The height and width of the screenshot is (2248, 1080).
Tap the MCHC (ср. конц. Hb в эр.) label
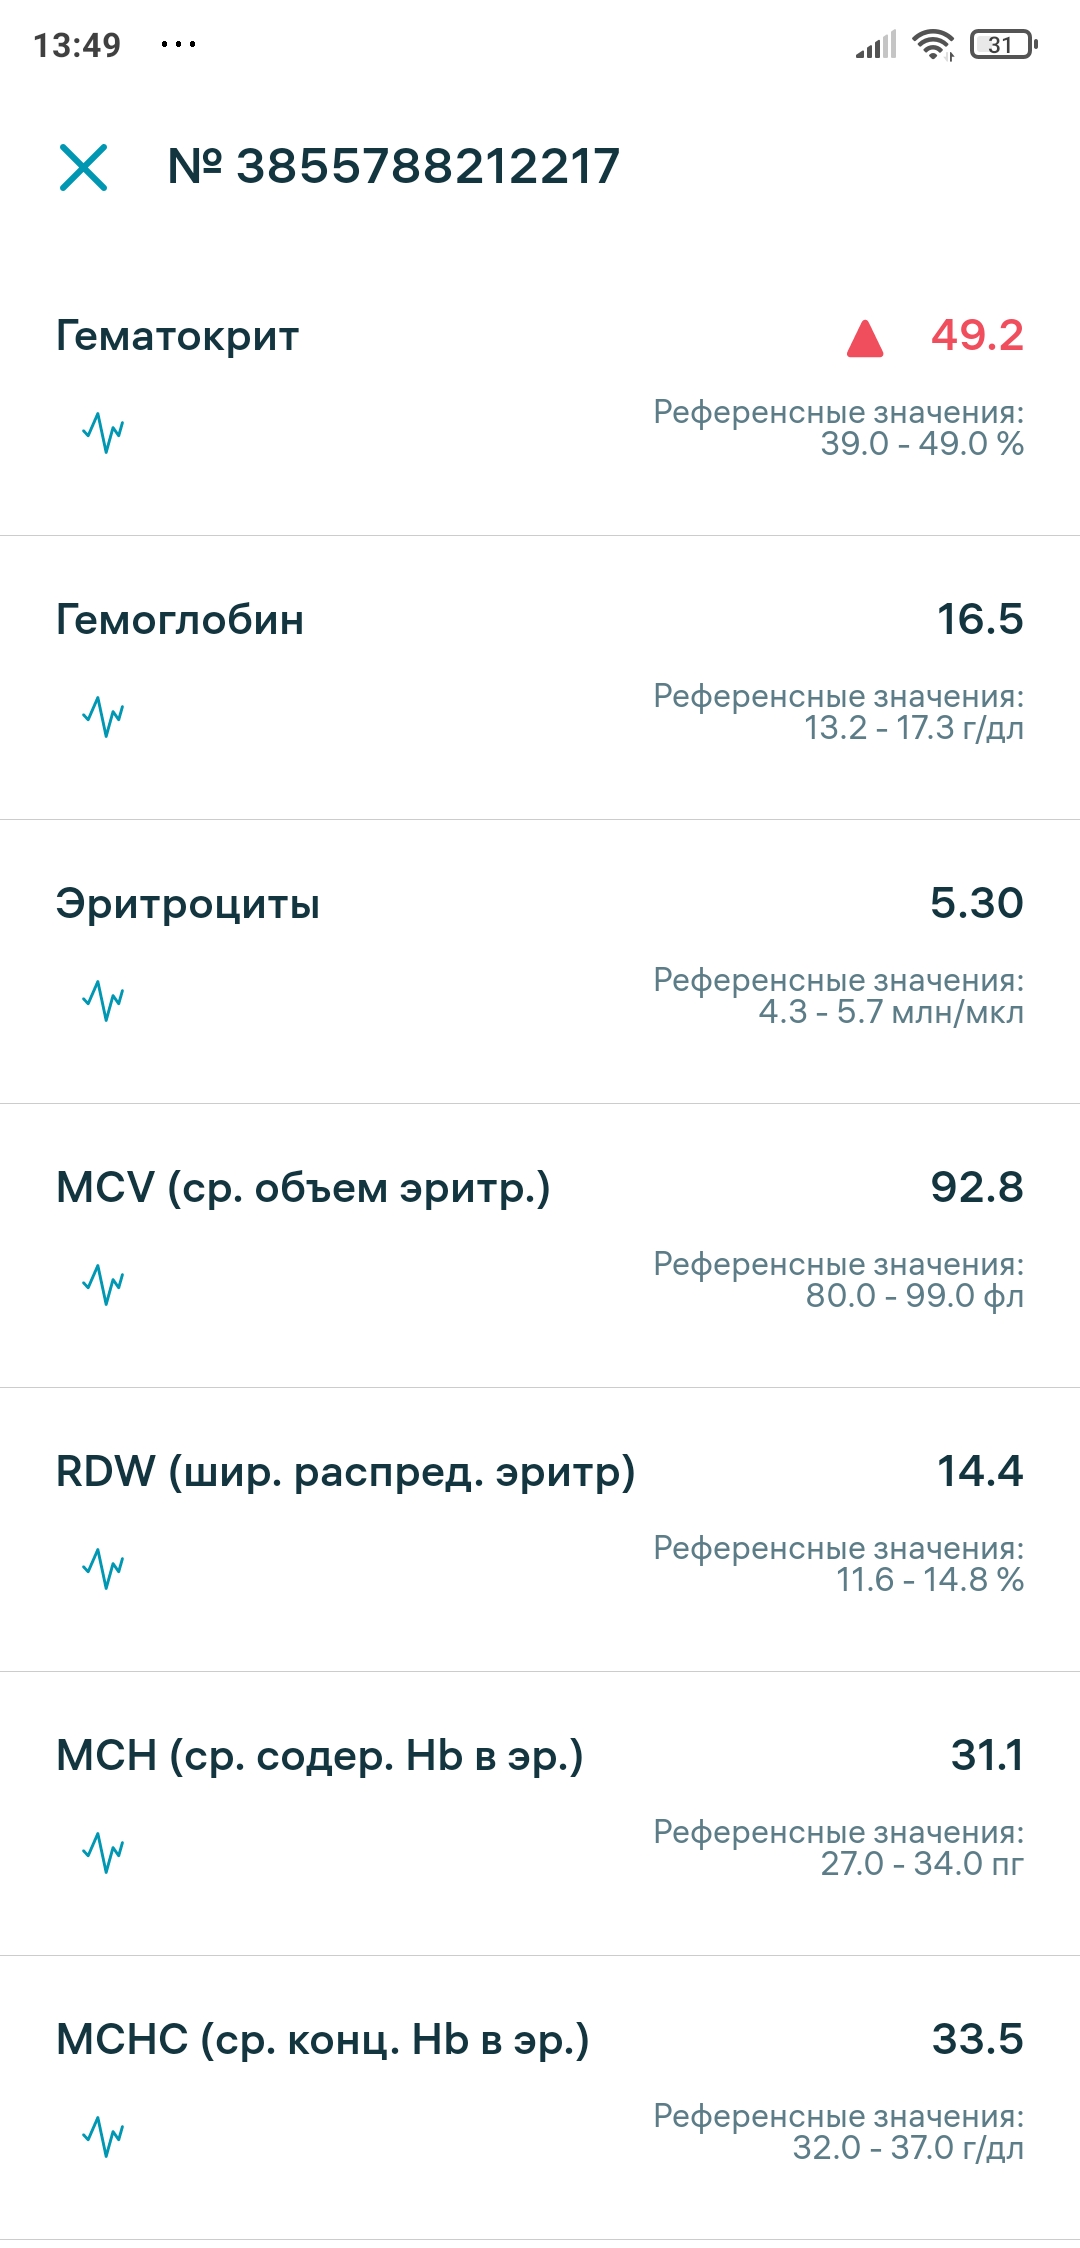click(x=323, y=2040)
